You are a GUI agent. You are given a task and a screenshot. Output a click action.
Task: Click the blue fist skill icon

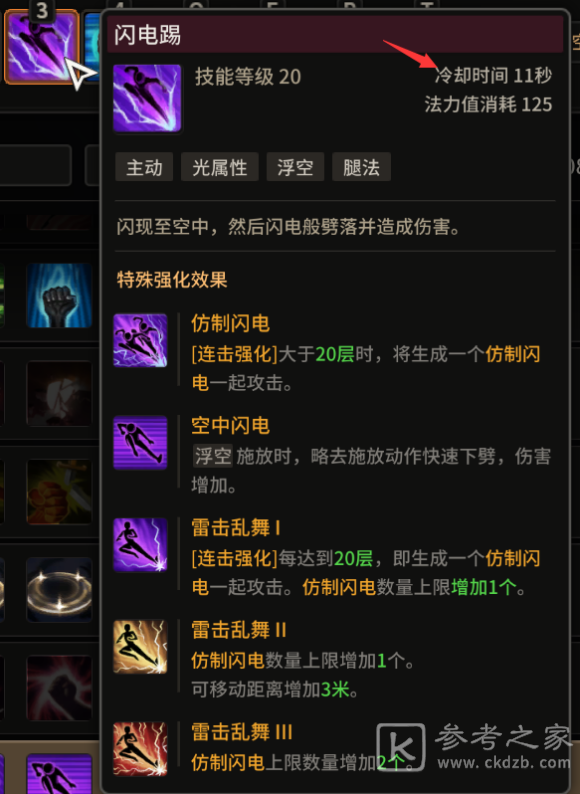[59, 295]
